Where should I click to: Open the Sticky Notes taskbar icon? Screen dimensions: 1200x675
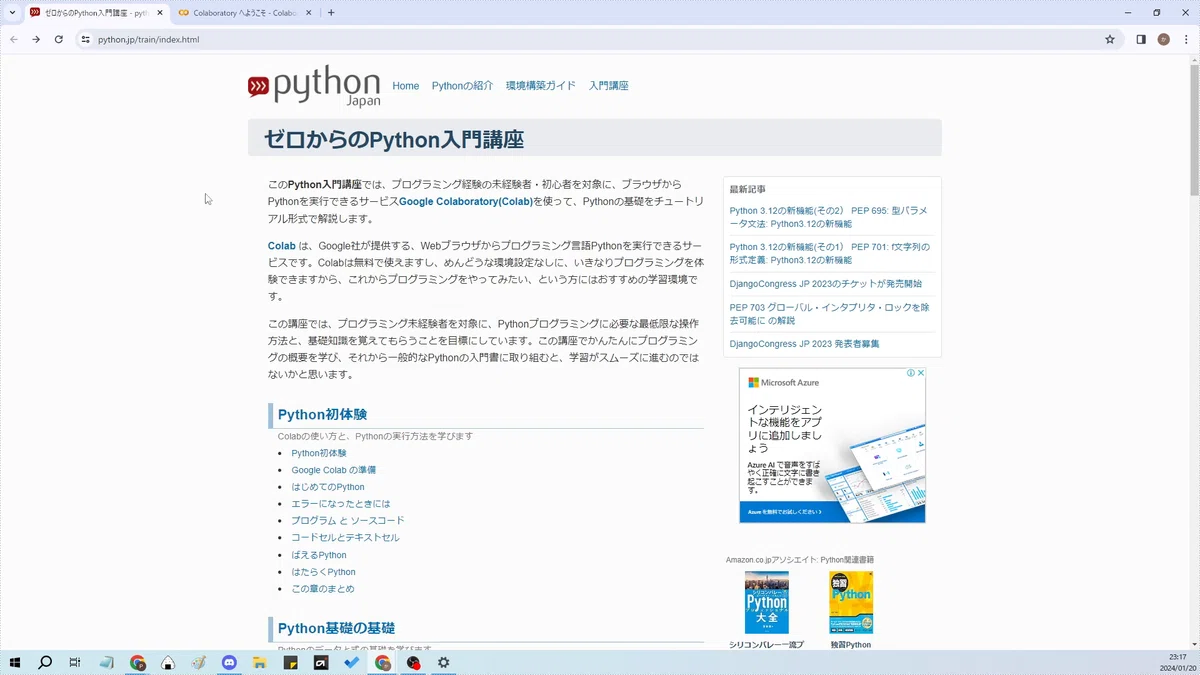coord(290,662)
